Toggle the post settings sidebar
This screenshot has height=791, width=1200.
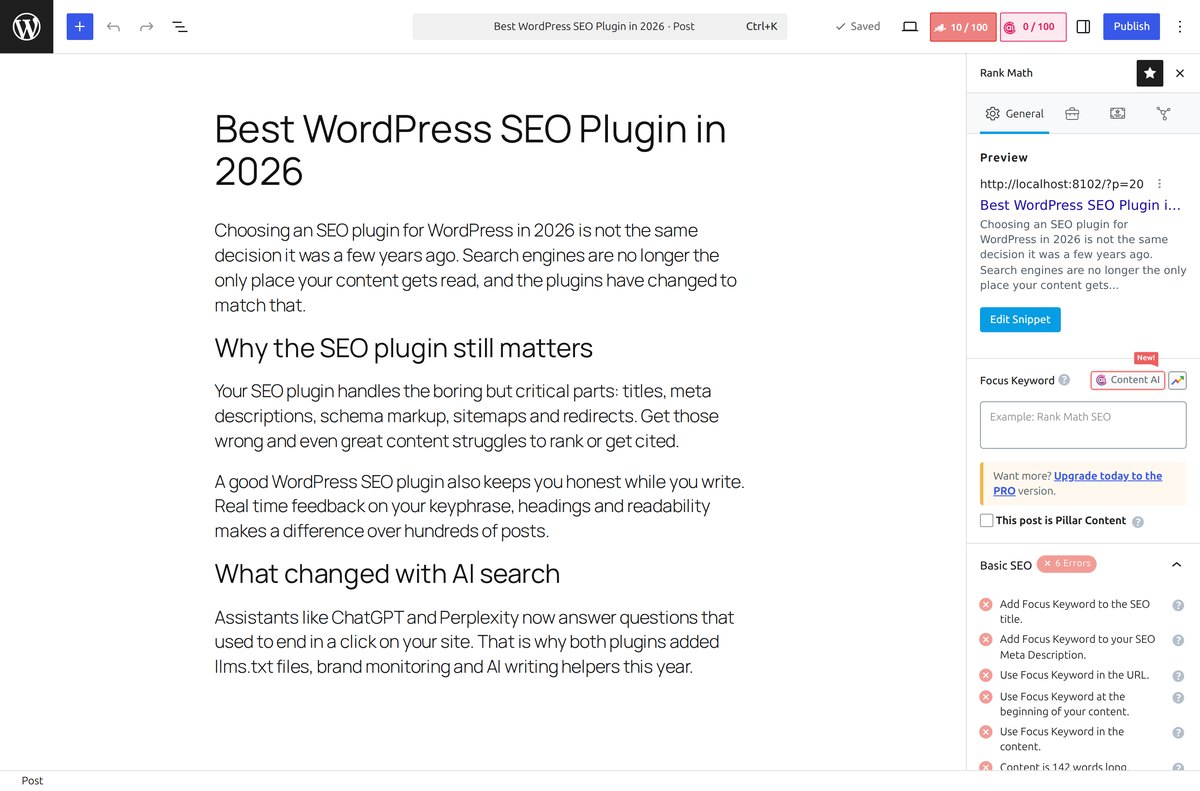point(1083,27)
